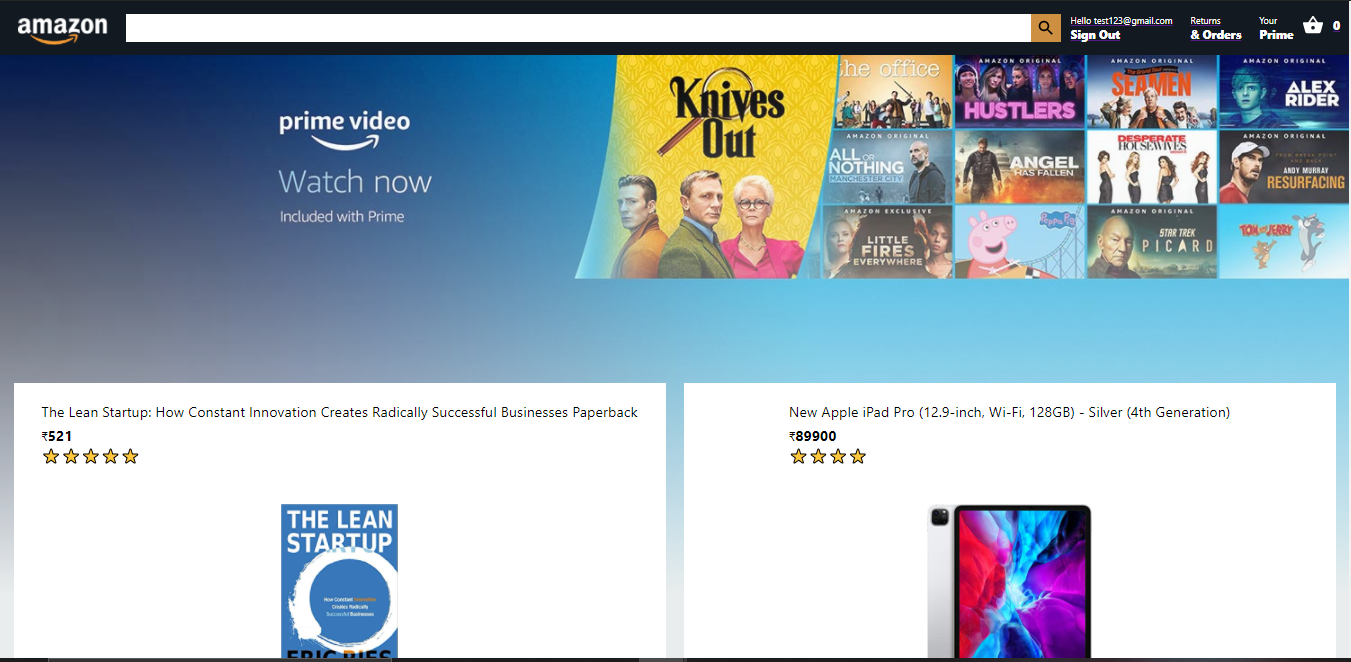Open the Seamen thumbnail

[x=1152, y=92]
